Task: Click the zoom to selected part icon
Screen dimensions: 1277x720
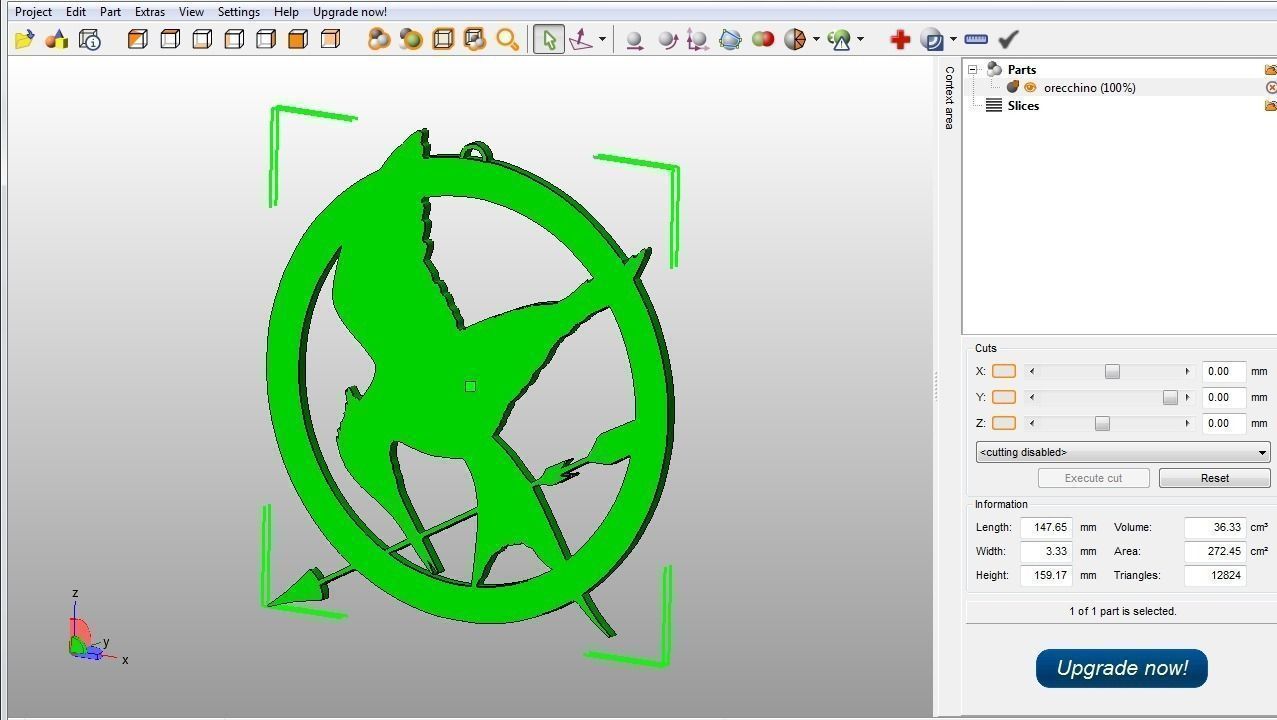Action: [x=411, y=39]
